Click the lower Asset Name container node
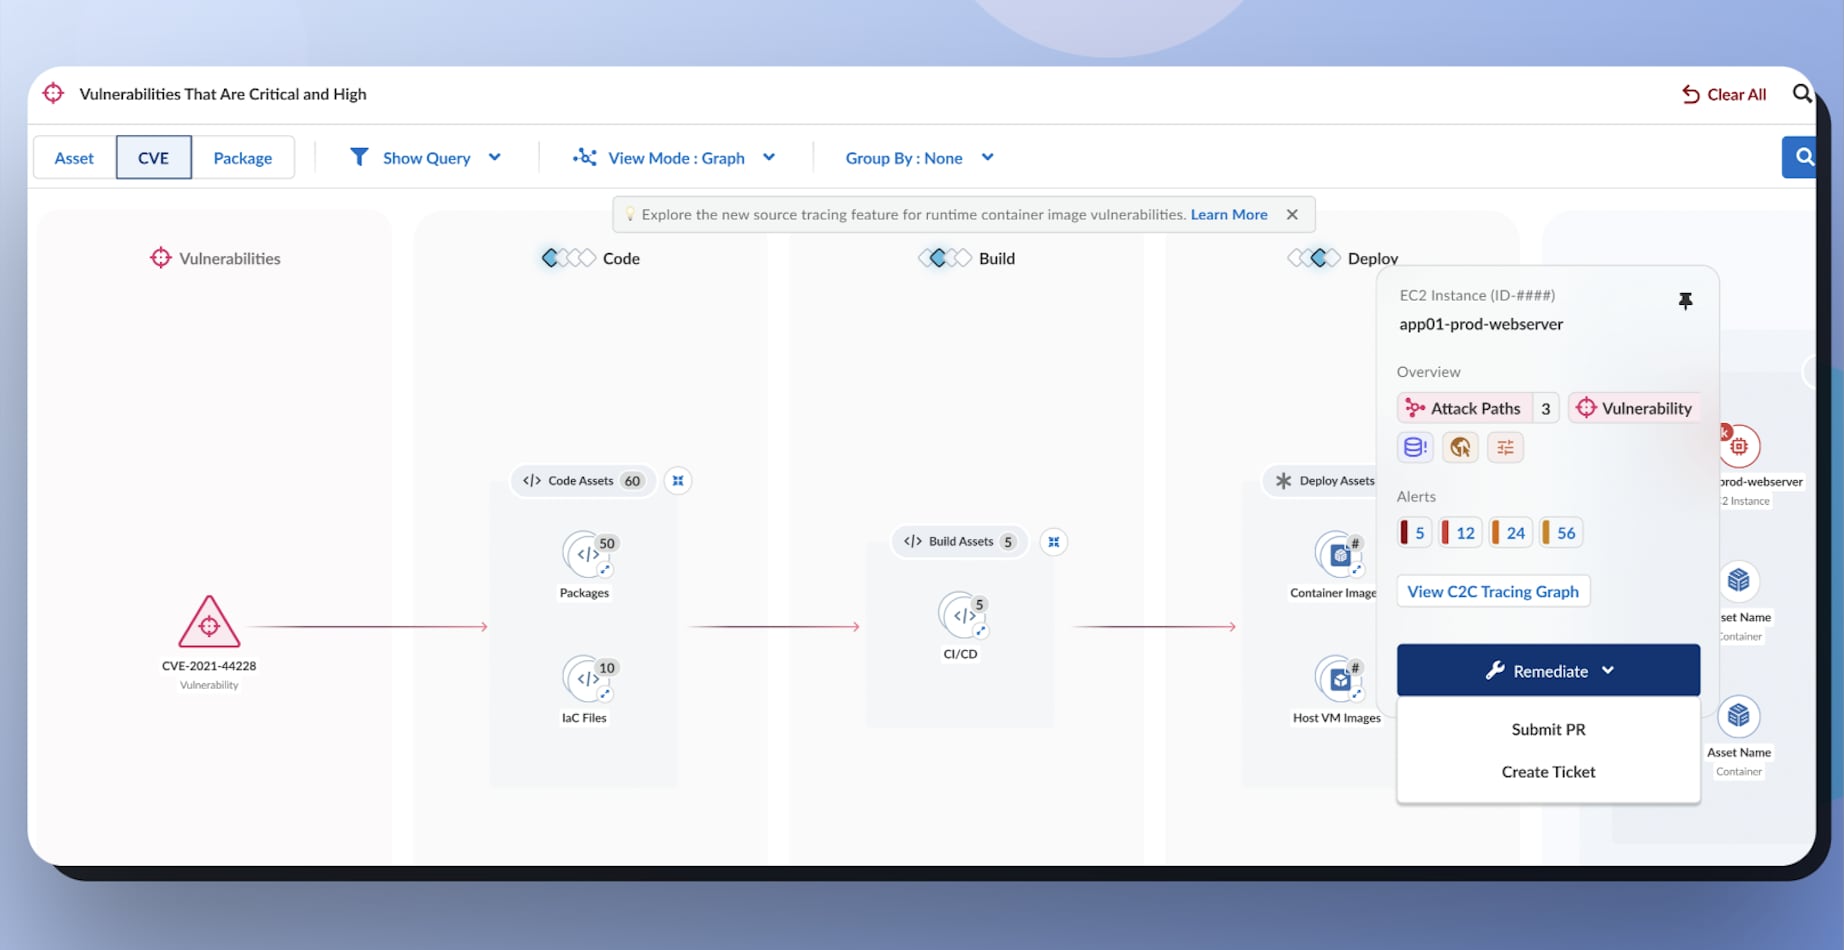This screenshot has width=1844, height=950. pos(1739,716)
